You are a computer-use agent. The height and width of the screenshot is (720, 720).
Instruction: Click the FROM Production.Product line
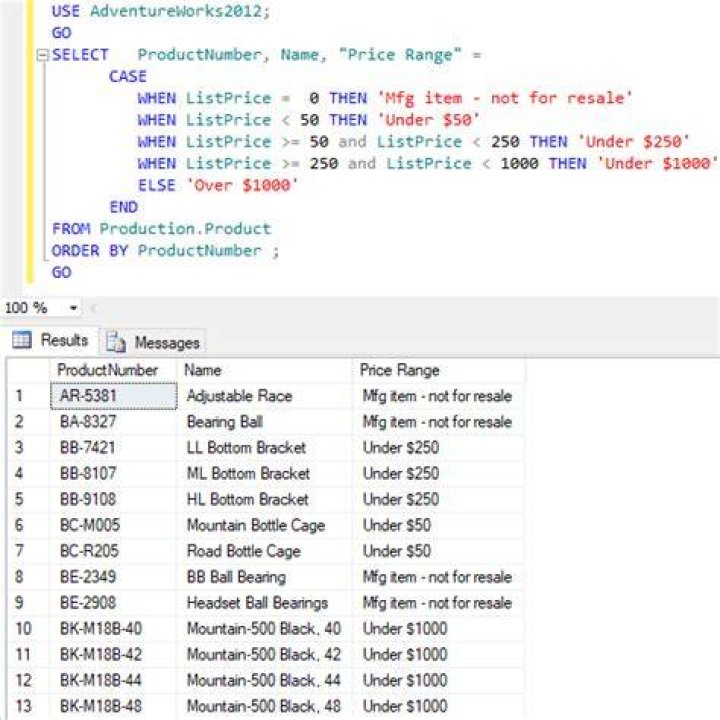pos(162,229)
